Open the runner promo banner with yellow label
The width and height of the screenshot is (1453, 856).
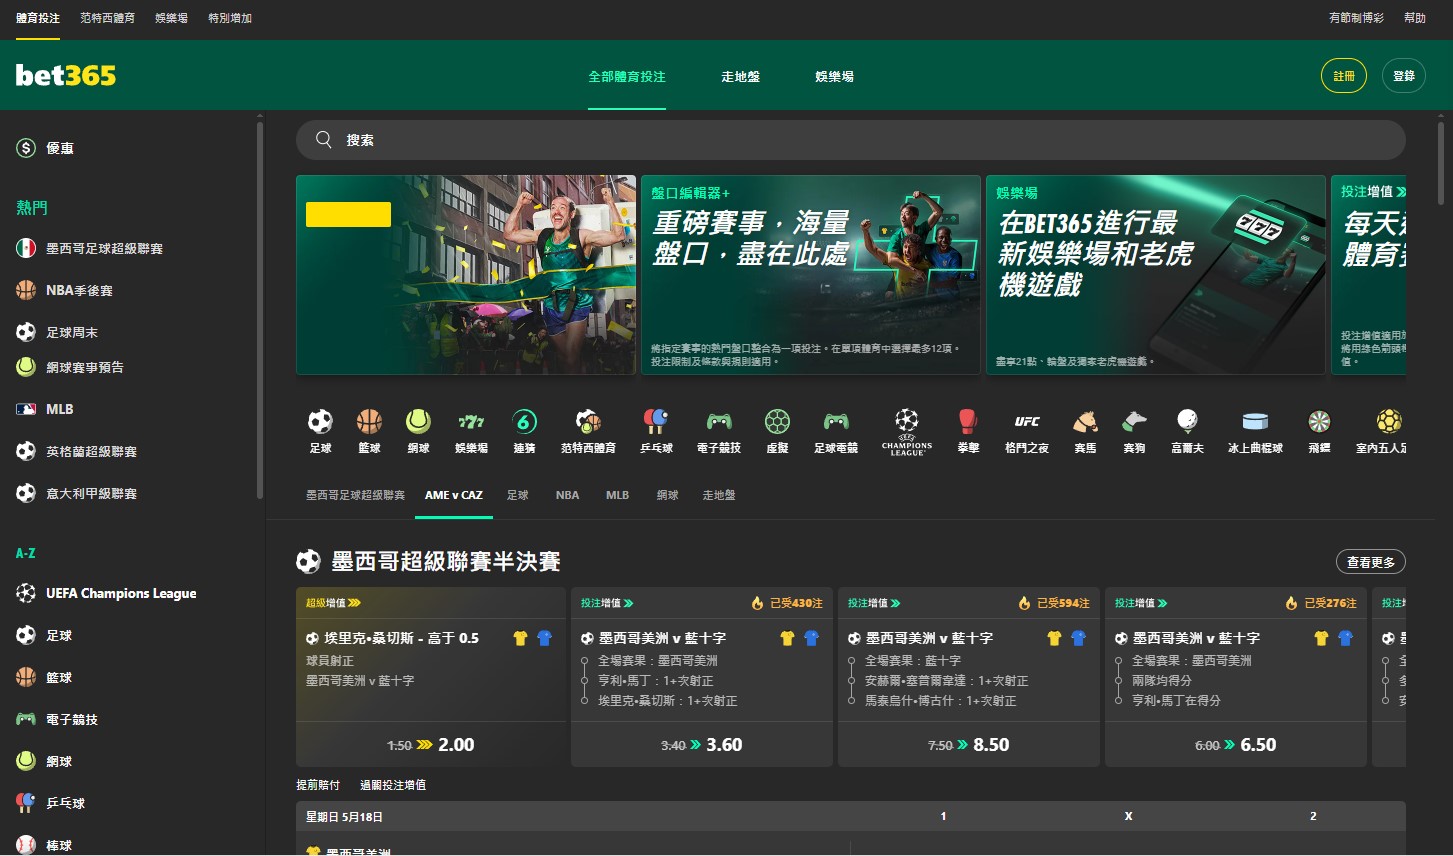[x=466, y=275]
